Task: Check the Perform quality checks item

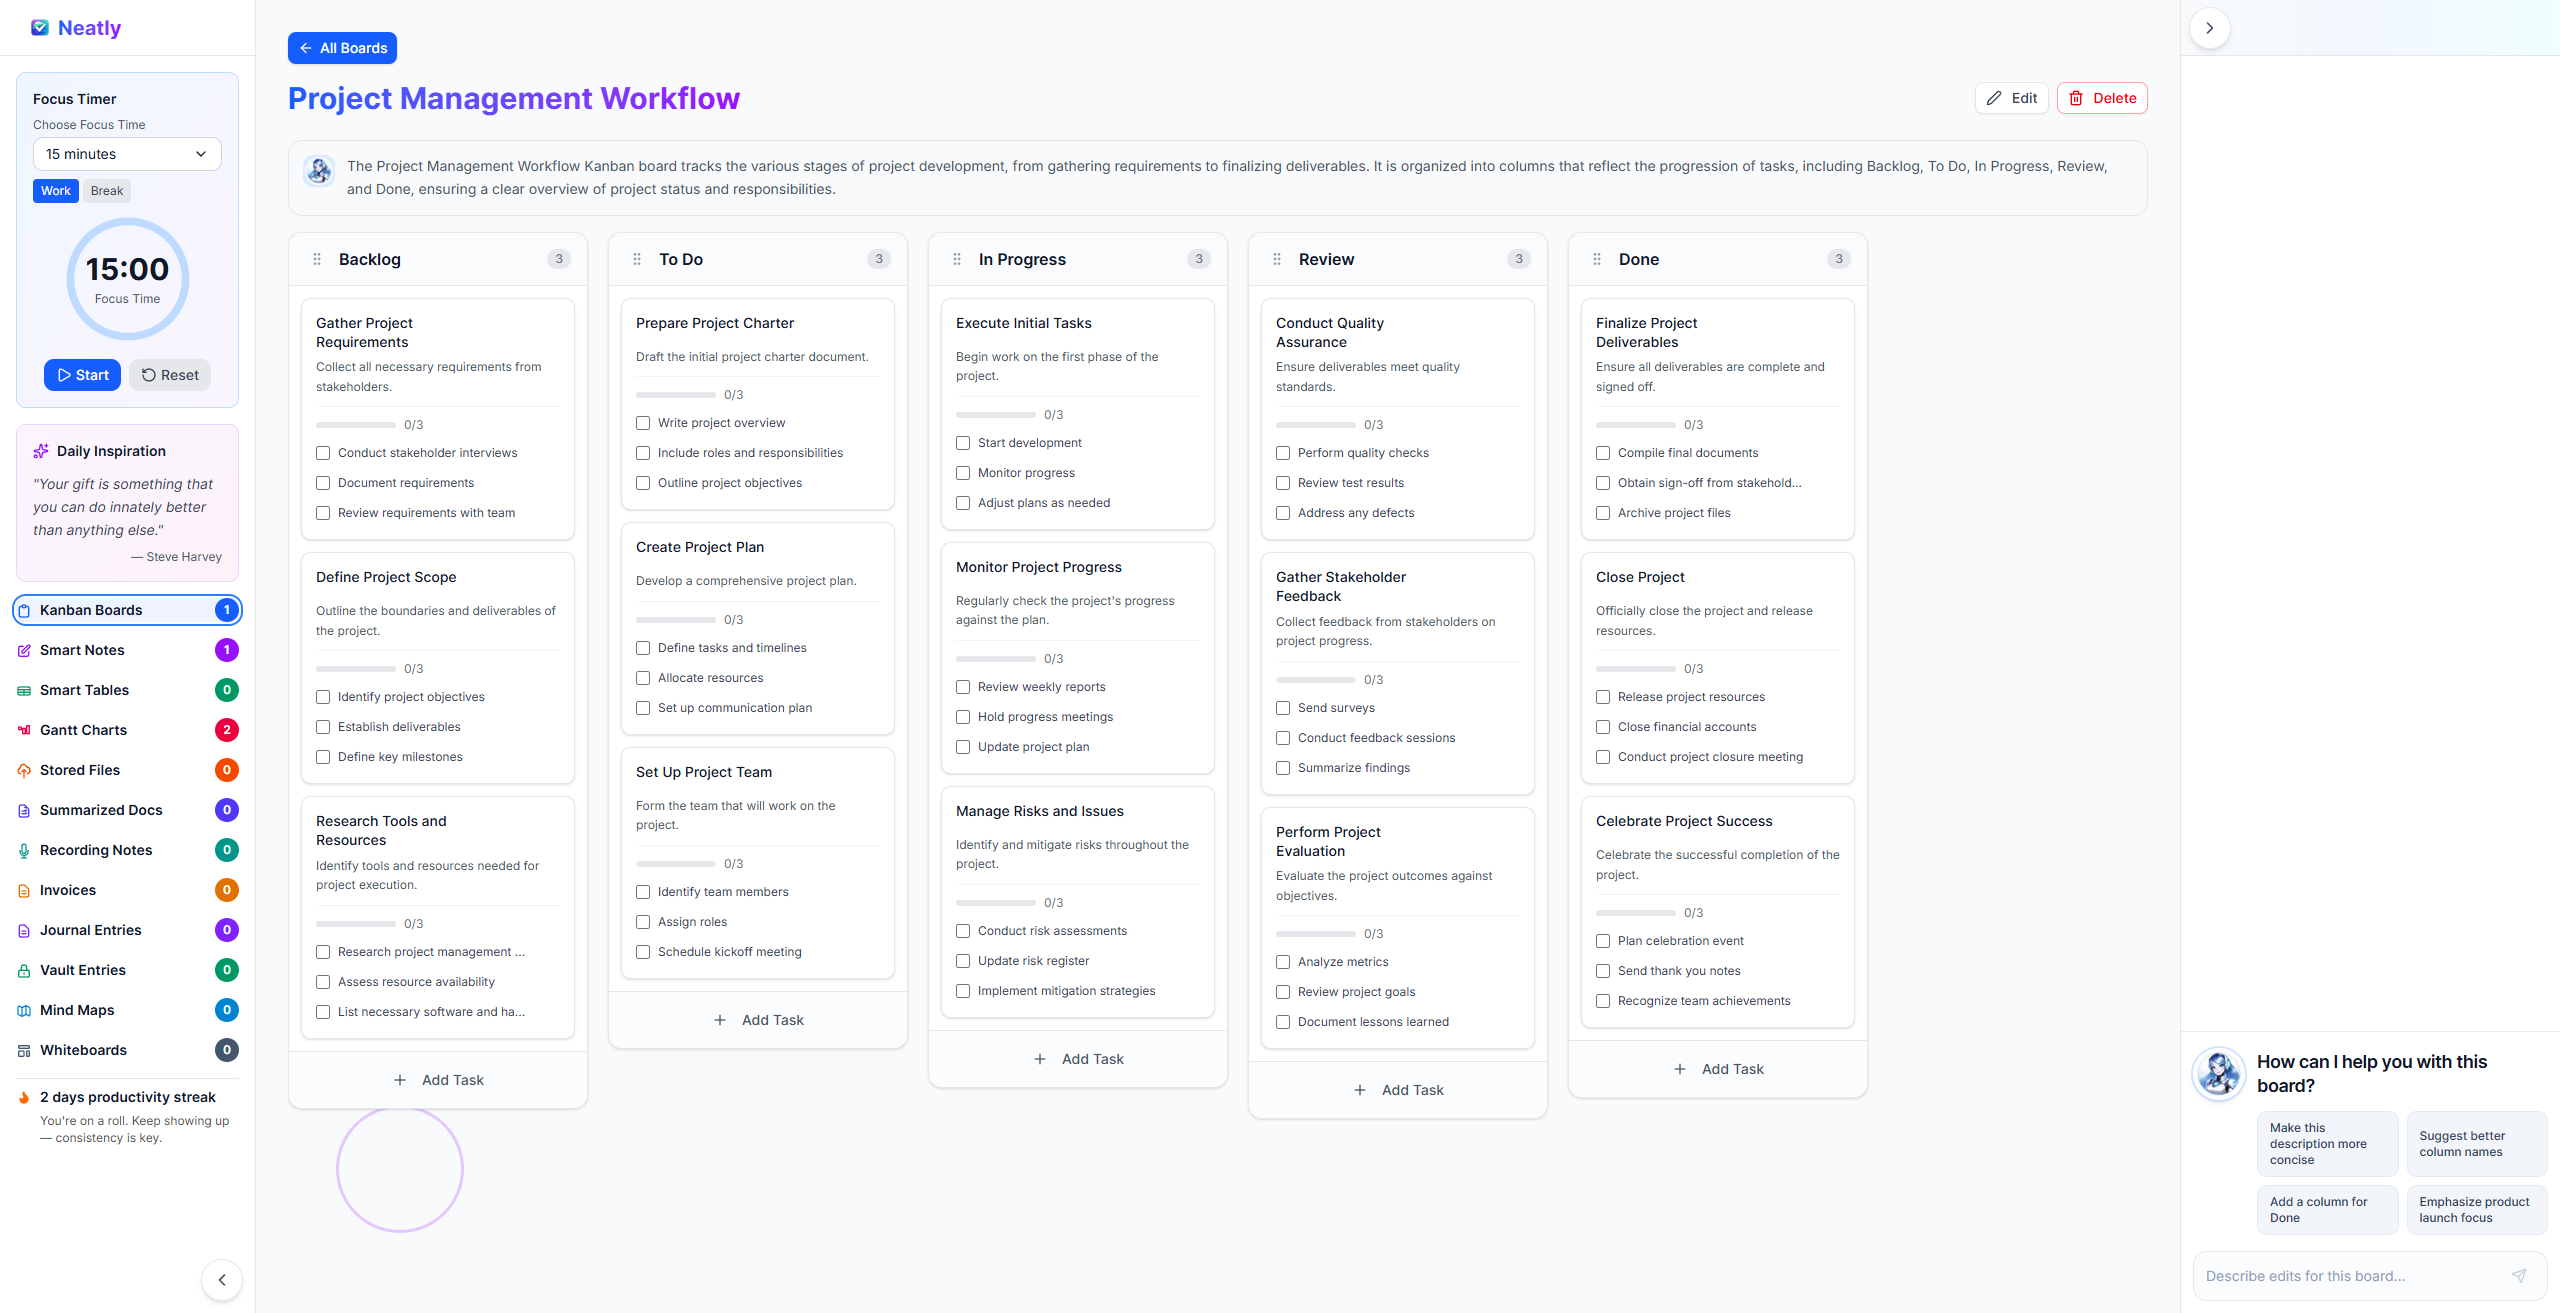Action: pyautogui.click(x=1283, y=453)
